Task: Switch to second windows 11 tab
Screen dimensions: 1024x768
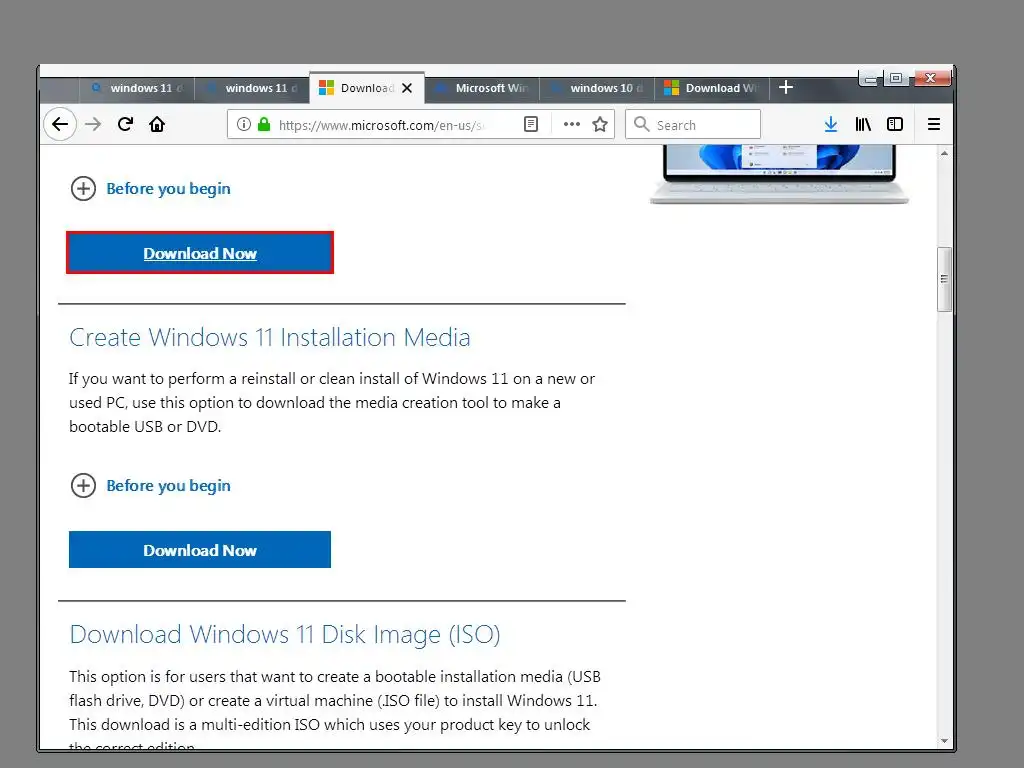Action: click(x=252, y=88)
